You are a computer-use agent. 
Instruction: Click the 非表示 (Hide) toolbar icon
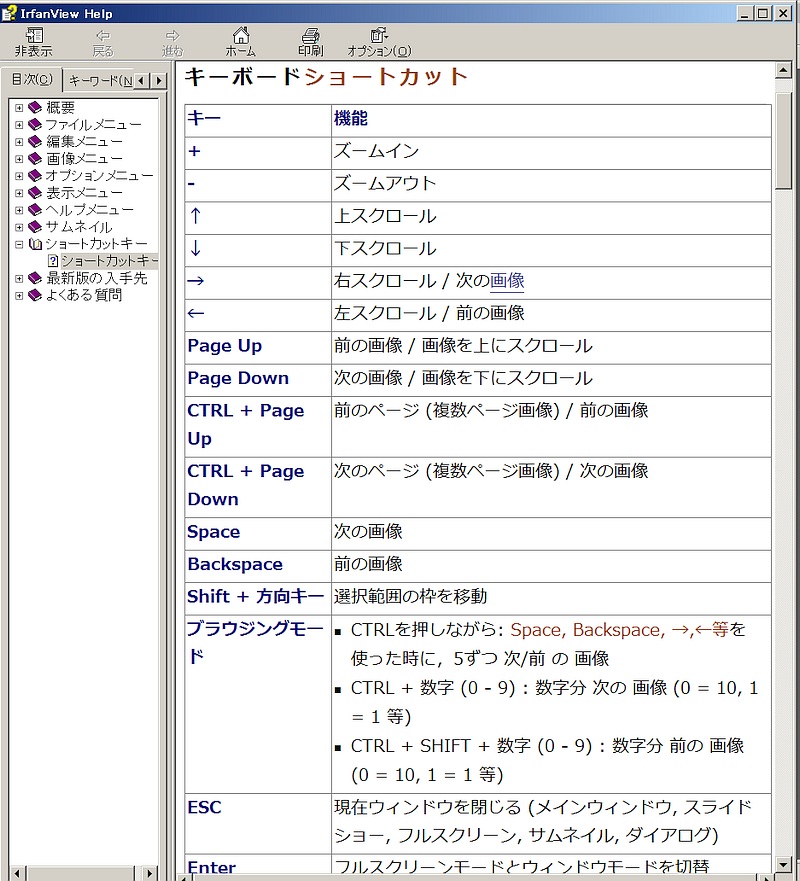[33, 41]
